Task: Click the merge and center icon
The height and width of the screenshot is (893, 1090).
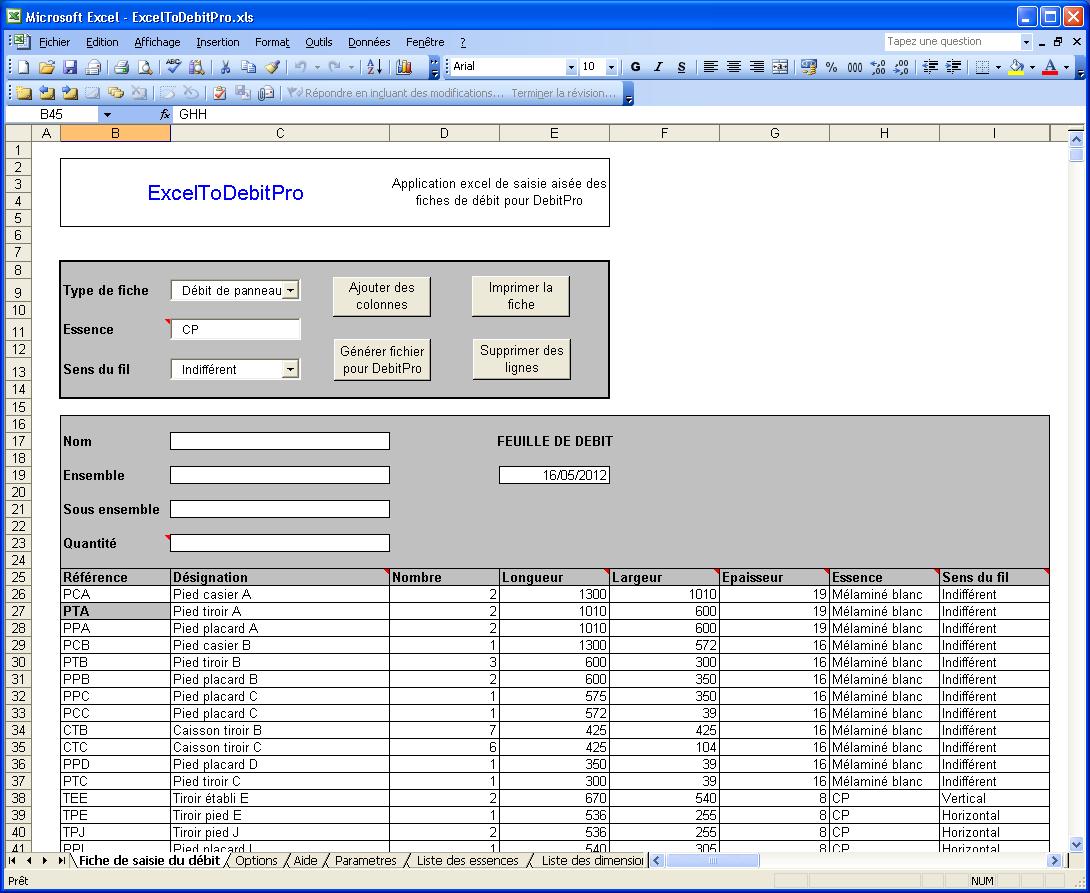Action: click(780, 67)
